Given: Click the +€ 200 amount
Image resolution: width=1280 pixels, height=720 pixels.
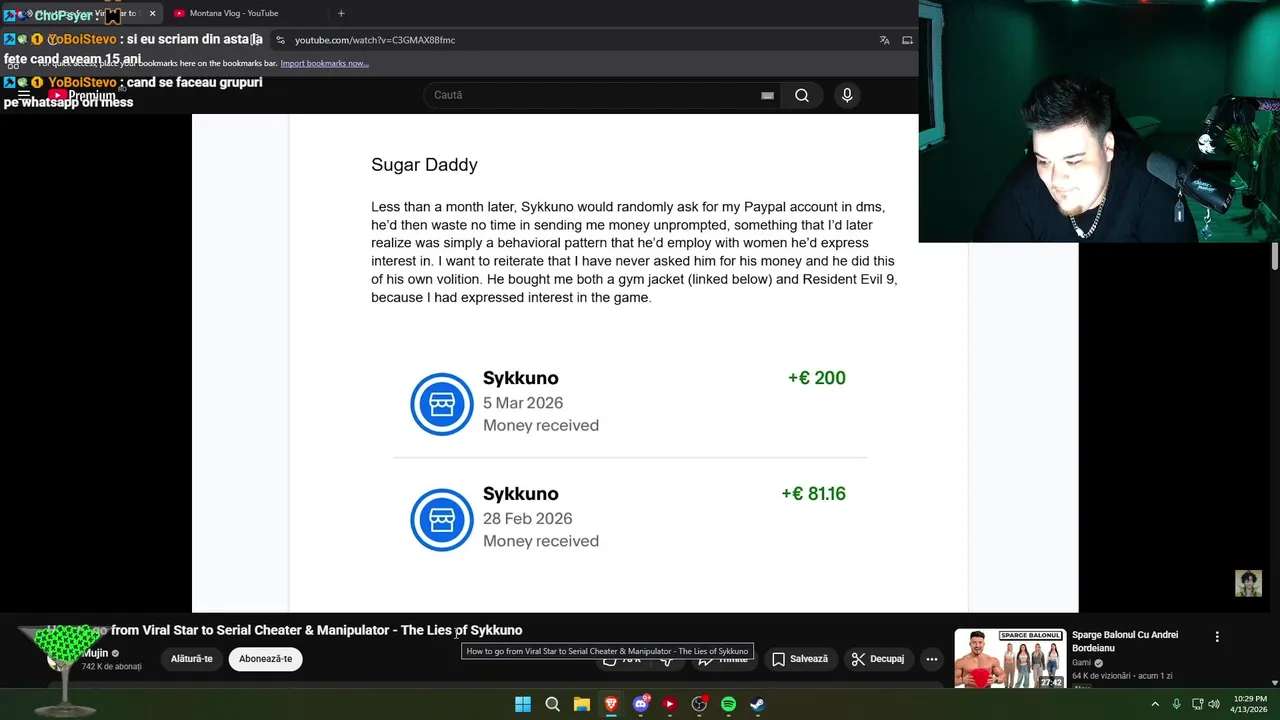Looking at the screenshot, I should [816, 378].
